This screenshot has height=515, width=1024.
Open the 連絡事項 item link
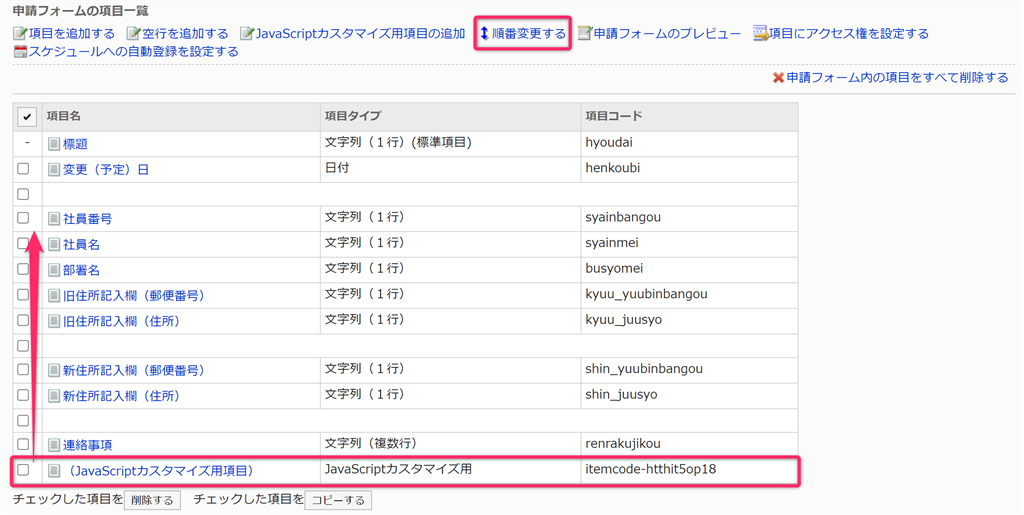[88, 445]
